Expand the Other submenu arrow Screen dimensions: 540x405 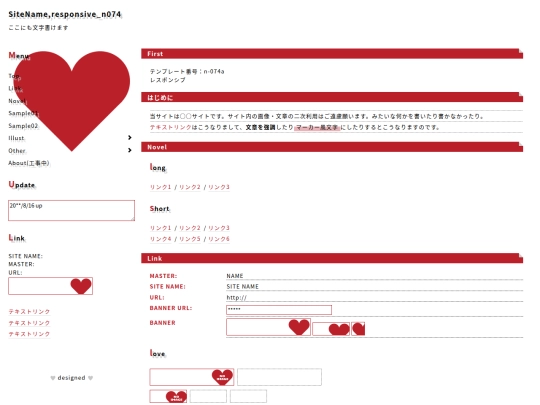coord(130,150)
